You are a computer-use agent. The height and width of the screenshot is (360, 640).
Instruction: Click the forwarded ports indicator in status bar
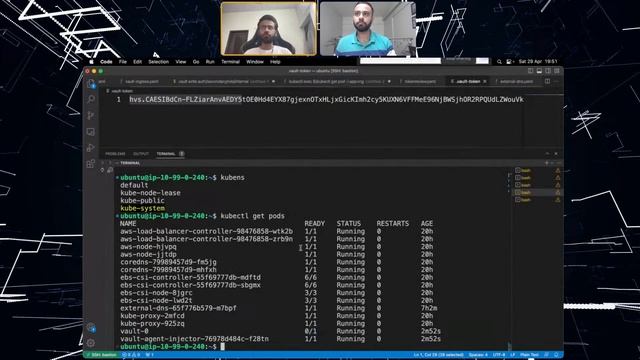(149, 355)
